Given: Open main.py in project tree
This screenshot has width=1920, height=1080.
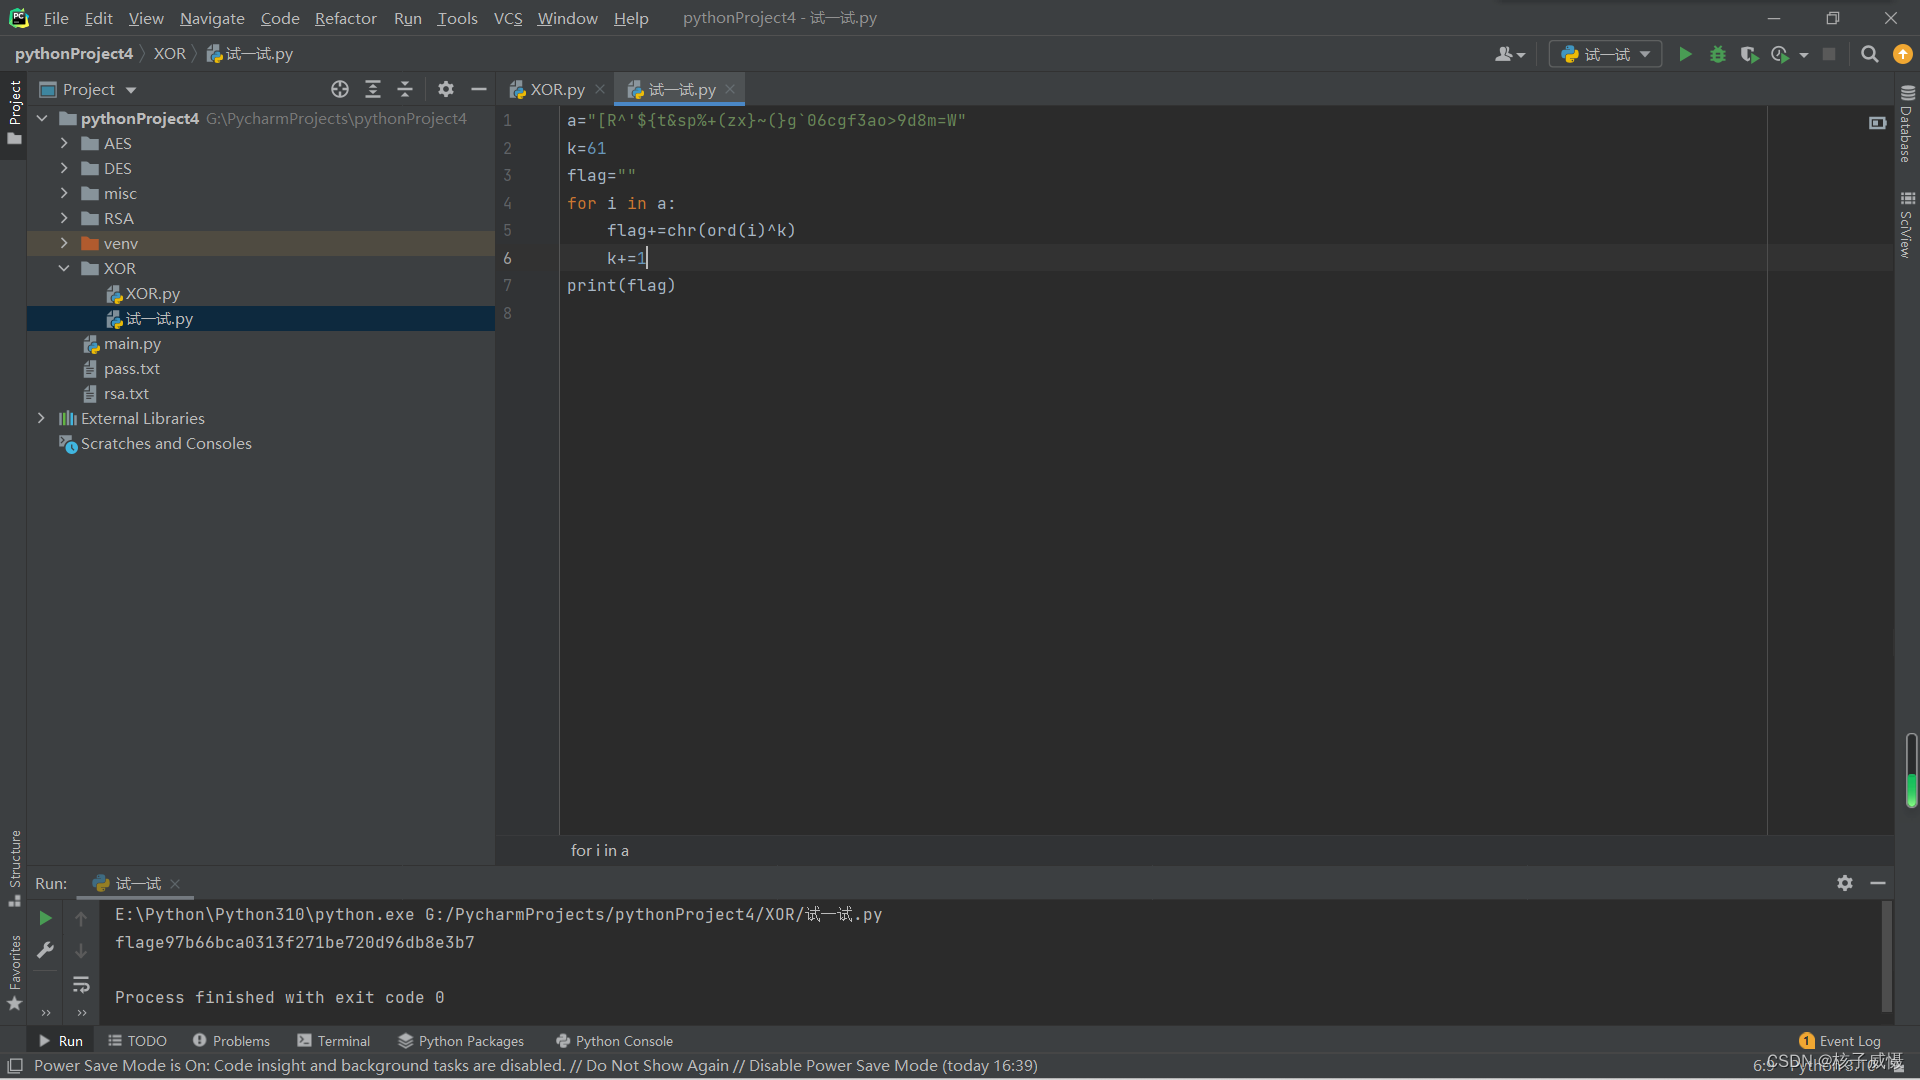Looking at the screenshot, I should 132,343.
